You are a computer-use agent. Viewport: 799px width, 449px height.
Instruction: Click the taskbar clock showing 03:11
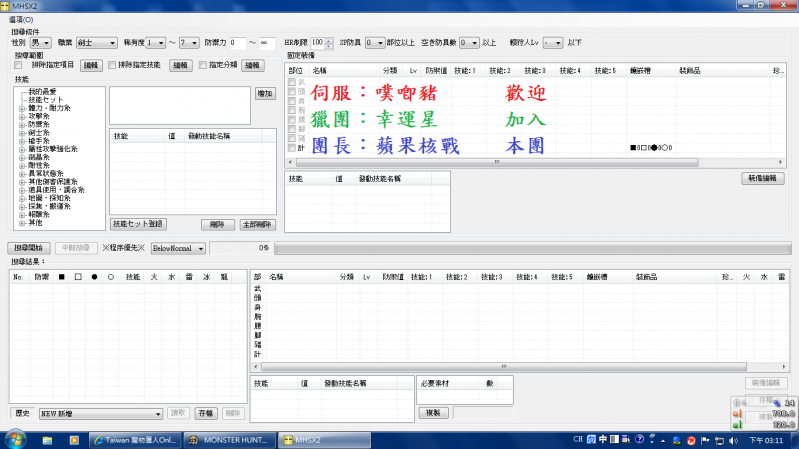(x=766, y=440)
